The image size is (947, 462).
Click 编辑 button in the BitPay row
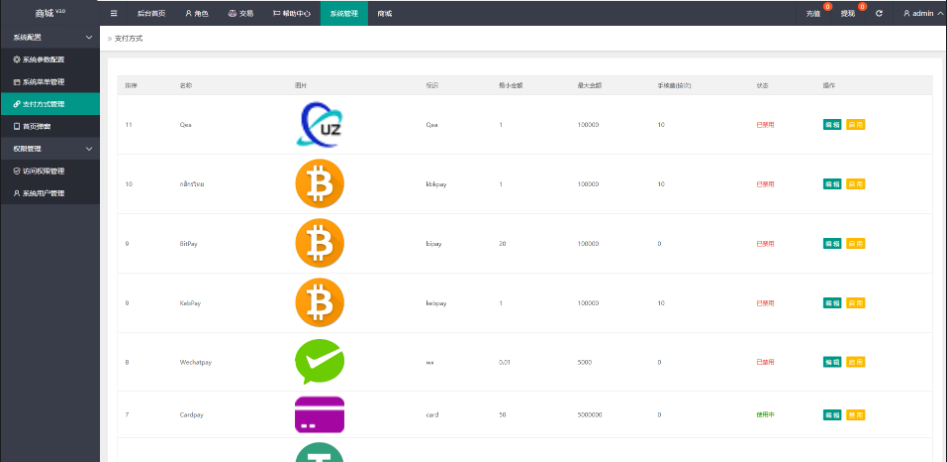click(832, 243)
